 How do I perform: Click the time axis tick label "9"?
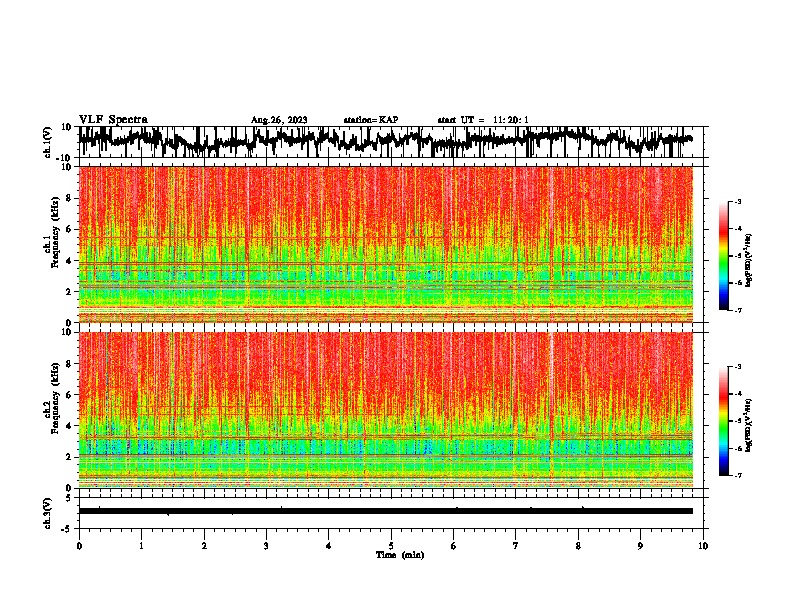(x=640, y=546)
